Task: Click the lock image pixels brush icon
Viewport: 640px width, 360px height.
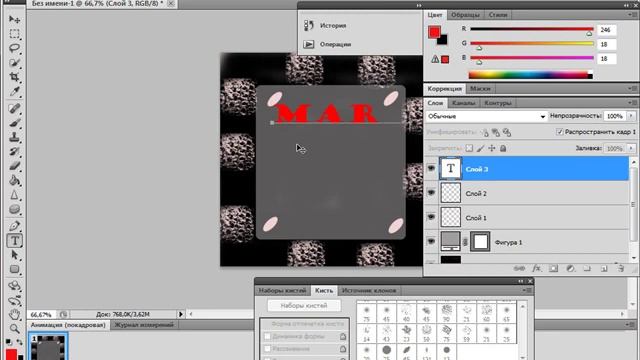Action: [x=480, y=148]
